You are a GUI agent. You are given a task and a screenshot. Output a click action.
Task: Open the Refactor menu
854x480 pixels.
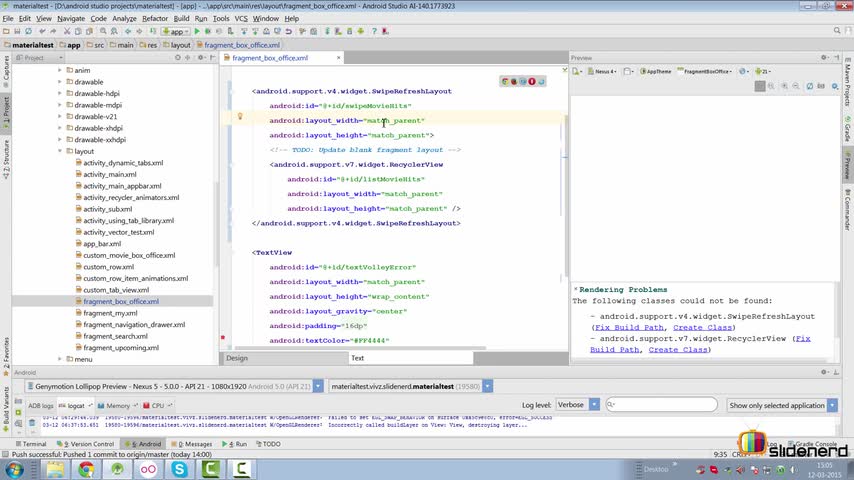(155, 18)
